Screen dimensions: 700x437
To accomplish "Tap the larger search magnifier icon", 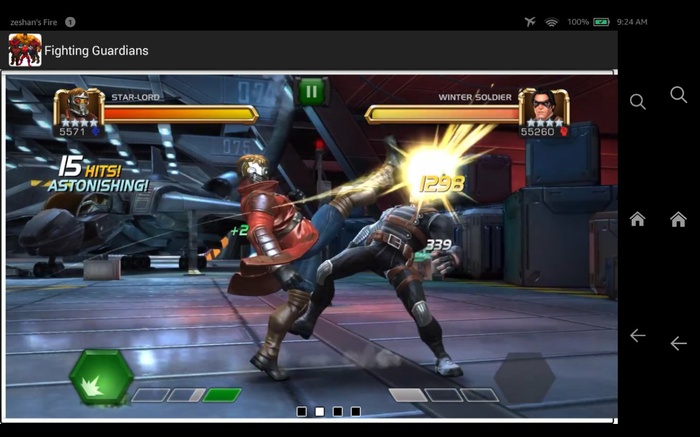I will coord(679,95).
